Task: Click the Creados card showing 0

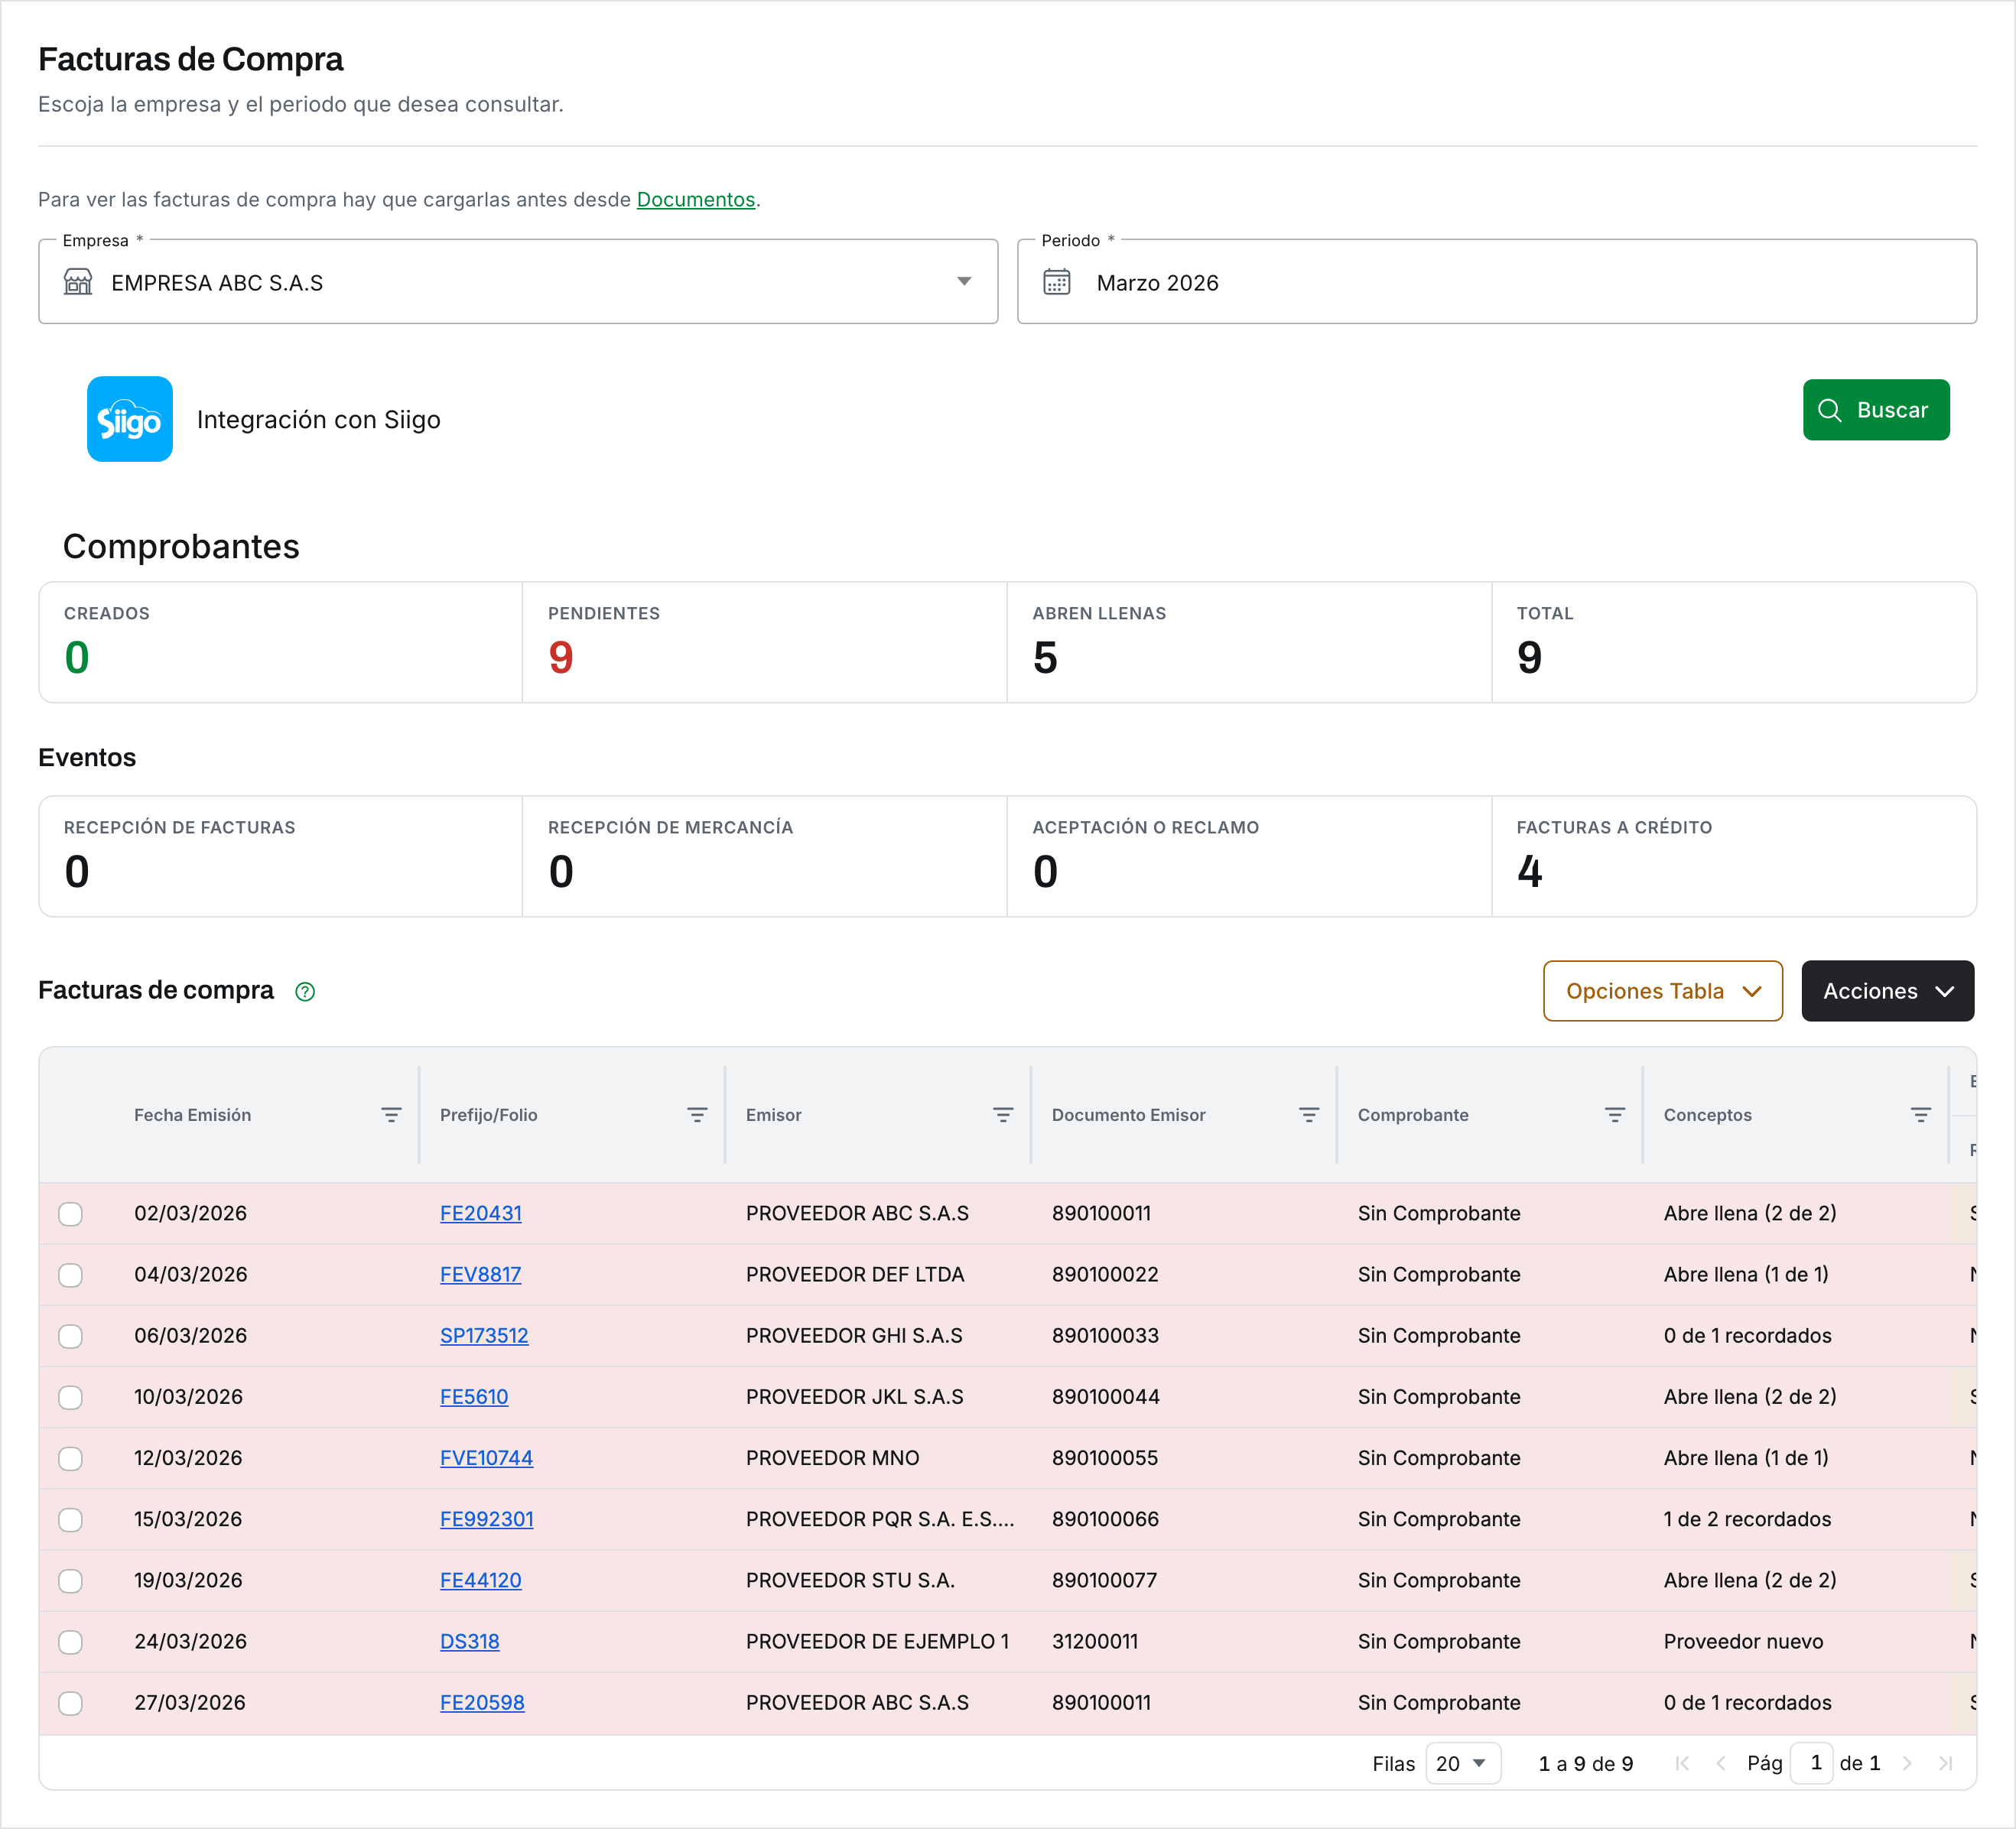Action: pos(280,643)
